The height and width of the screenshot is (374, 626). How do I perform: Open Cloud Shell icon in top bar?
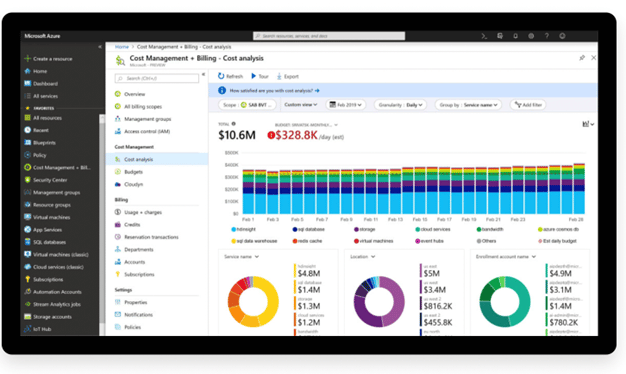(x=484, y=36)
